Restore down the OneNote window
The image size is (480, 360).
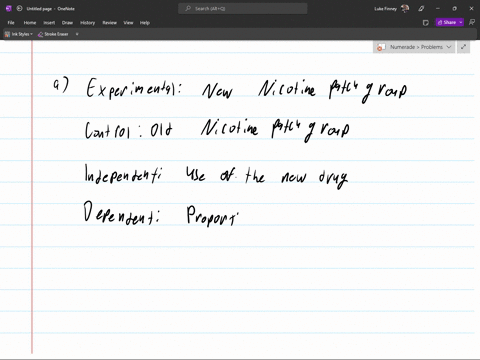(x=454, y=9)
